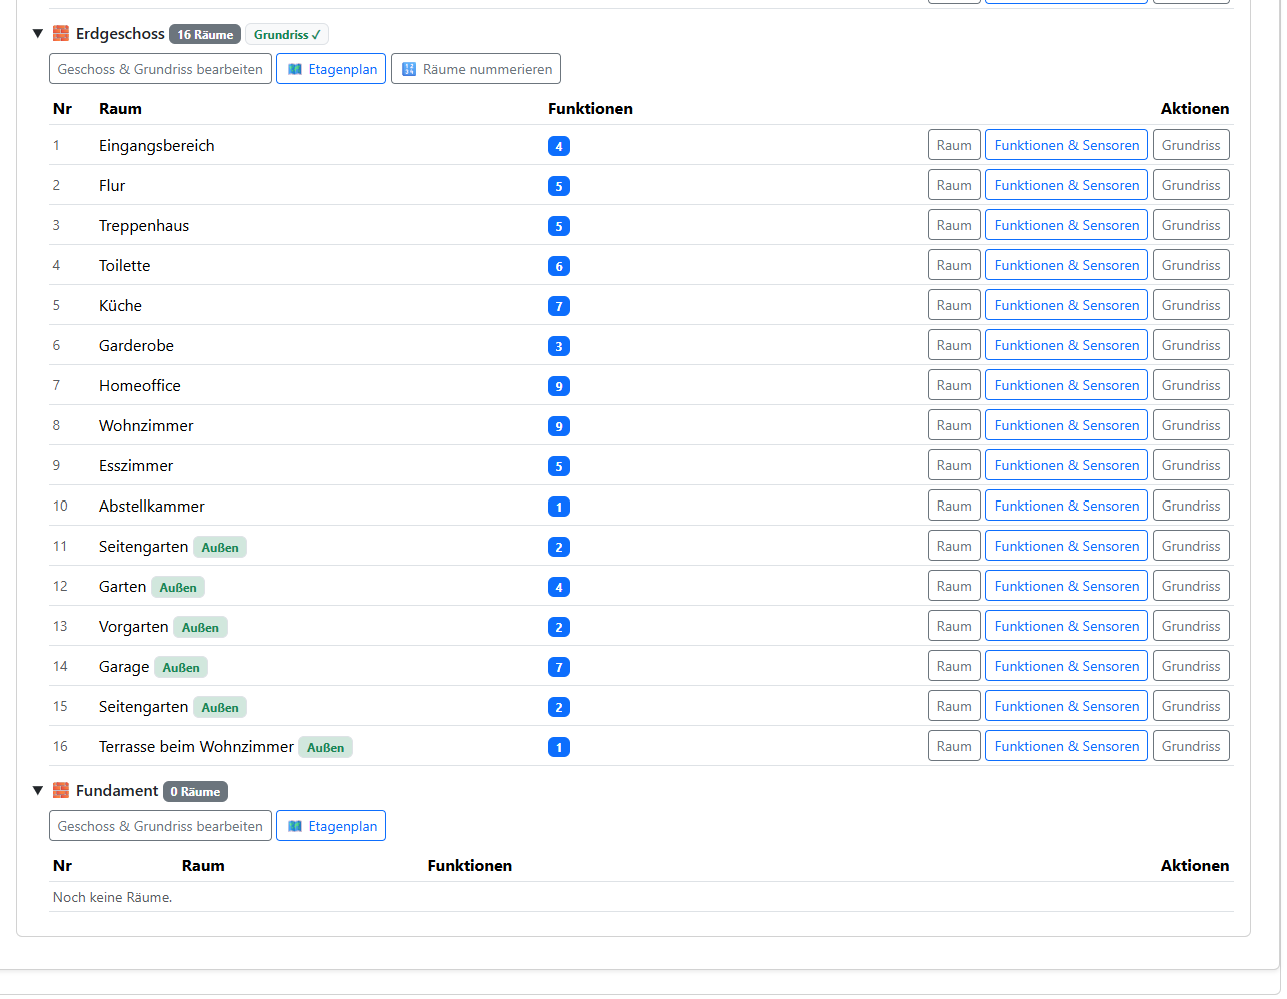This screenshot has height=999, width=1287.
Task: Collapse the Erdgeschoss section triangle
Action: coord(38,34)
